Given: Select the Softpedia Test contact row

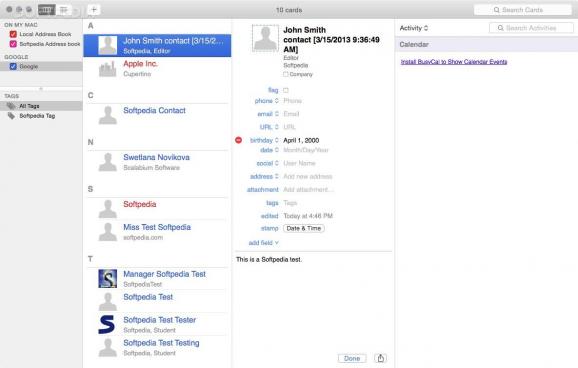Looking at the screenshot, I should (157, 302).
